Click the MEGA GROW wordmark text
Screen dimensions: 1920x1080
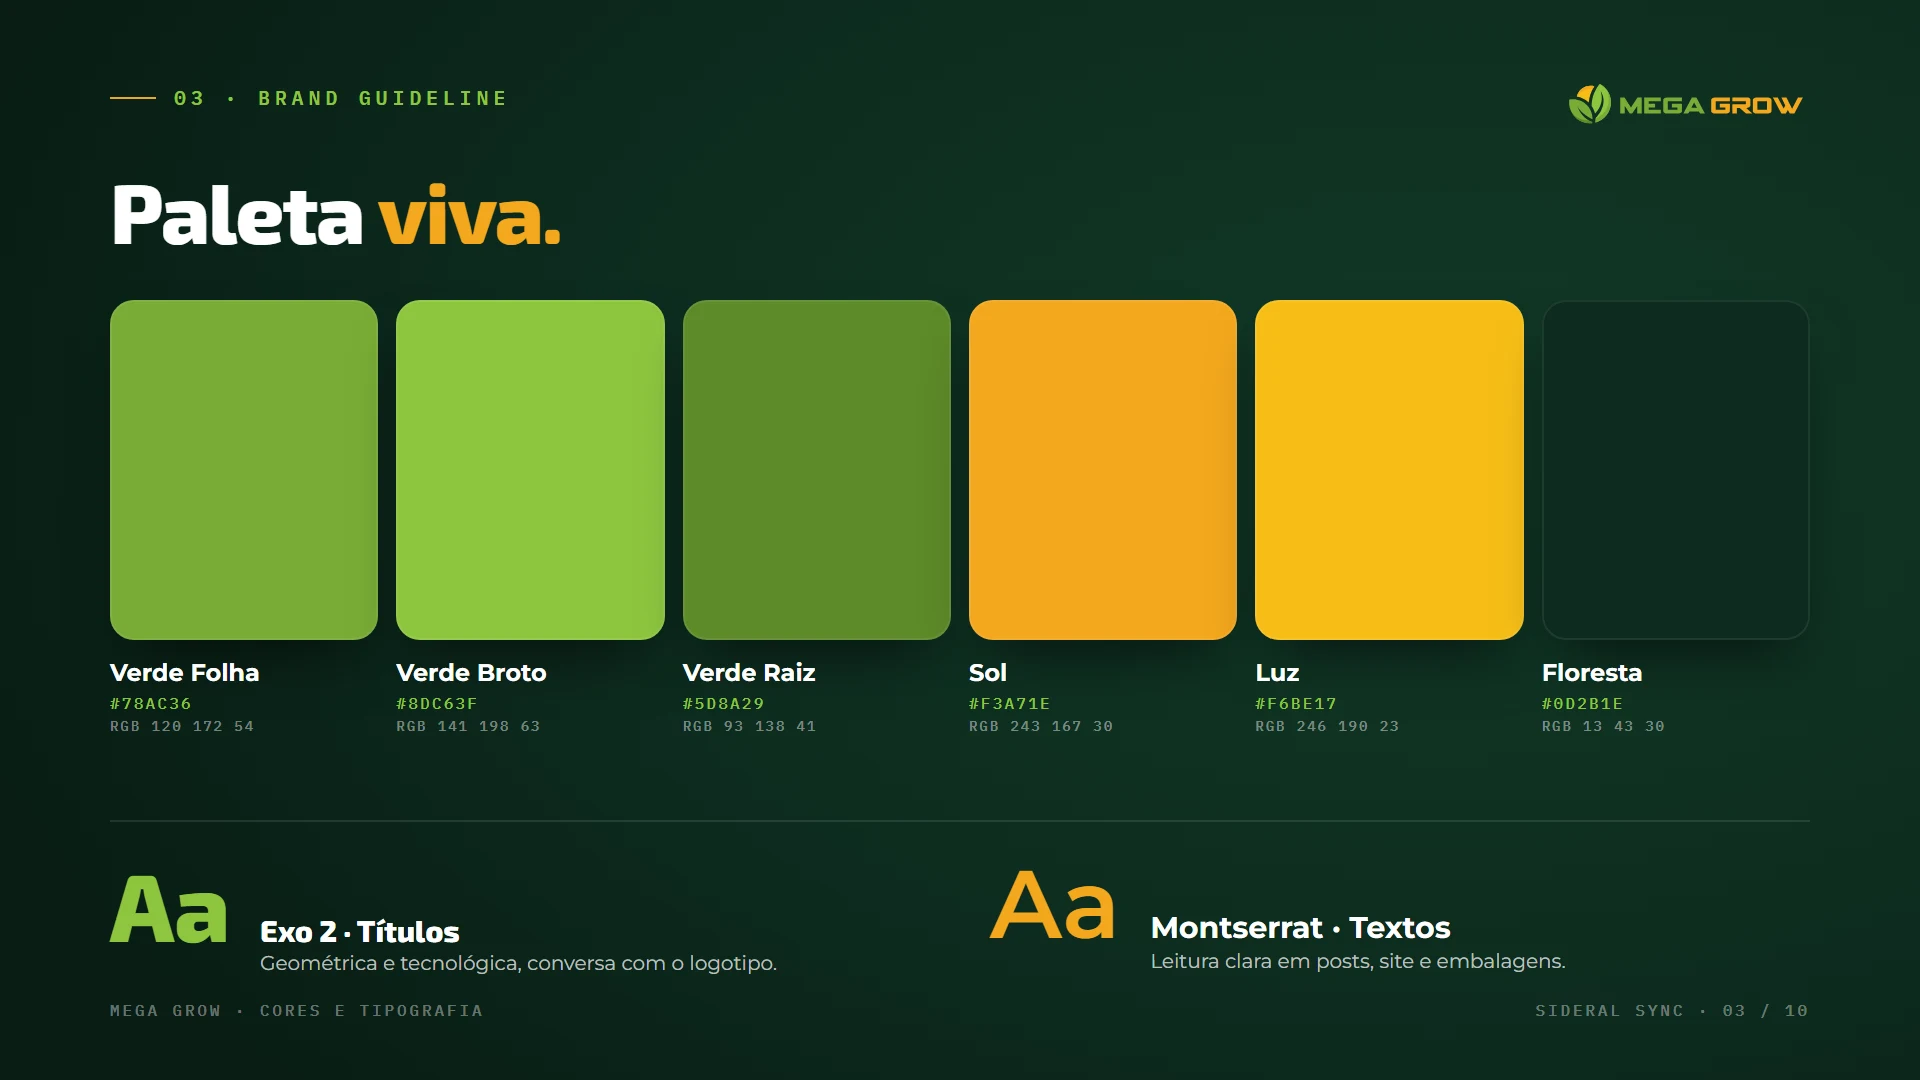1710,105
